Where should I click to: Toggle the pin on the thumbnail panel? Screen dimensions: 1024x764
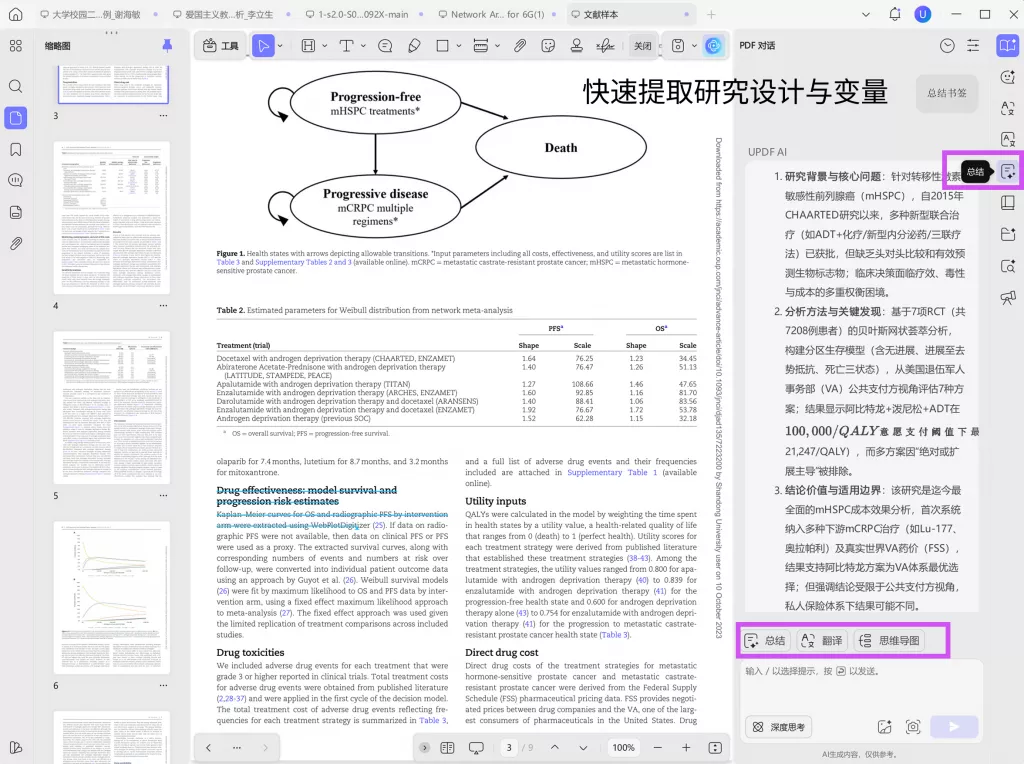click(x=168, y=46)
